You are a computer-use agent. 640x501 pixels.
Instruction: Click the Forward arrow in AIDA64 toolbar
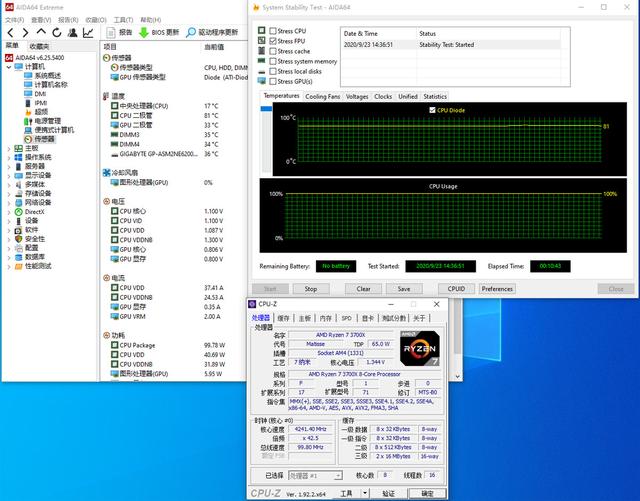coord(25,33)
